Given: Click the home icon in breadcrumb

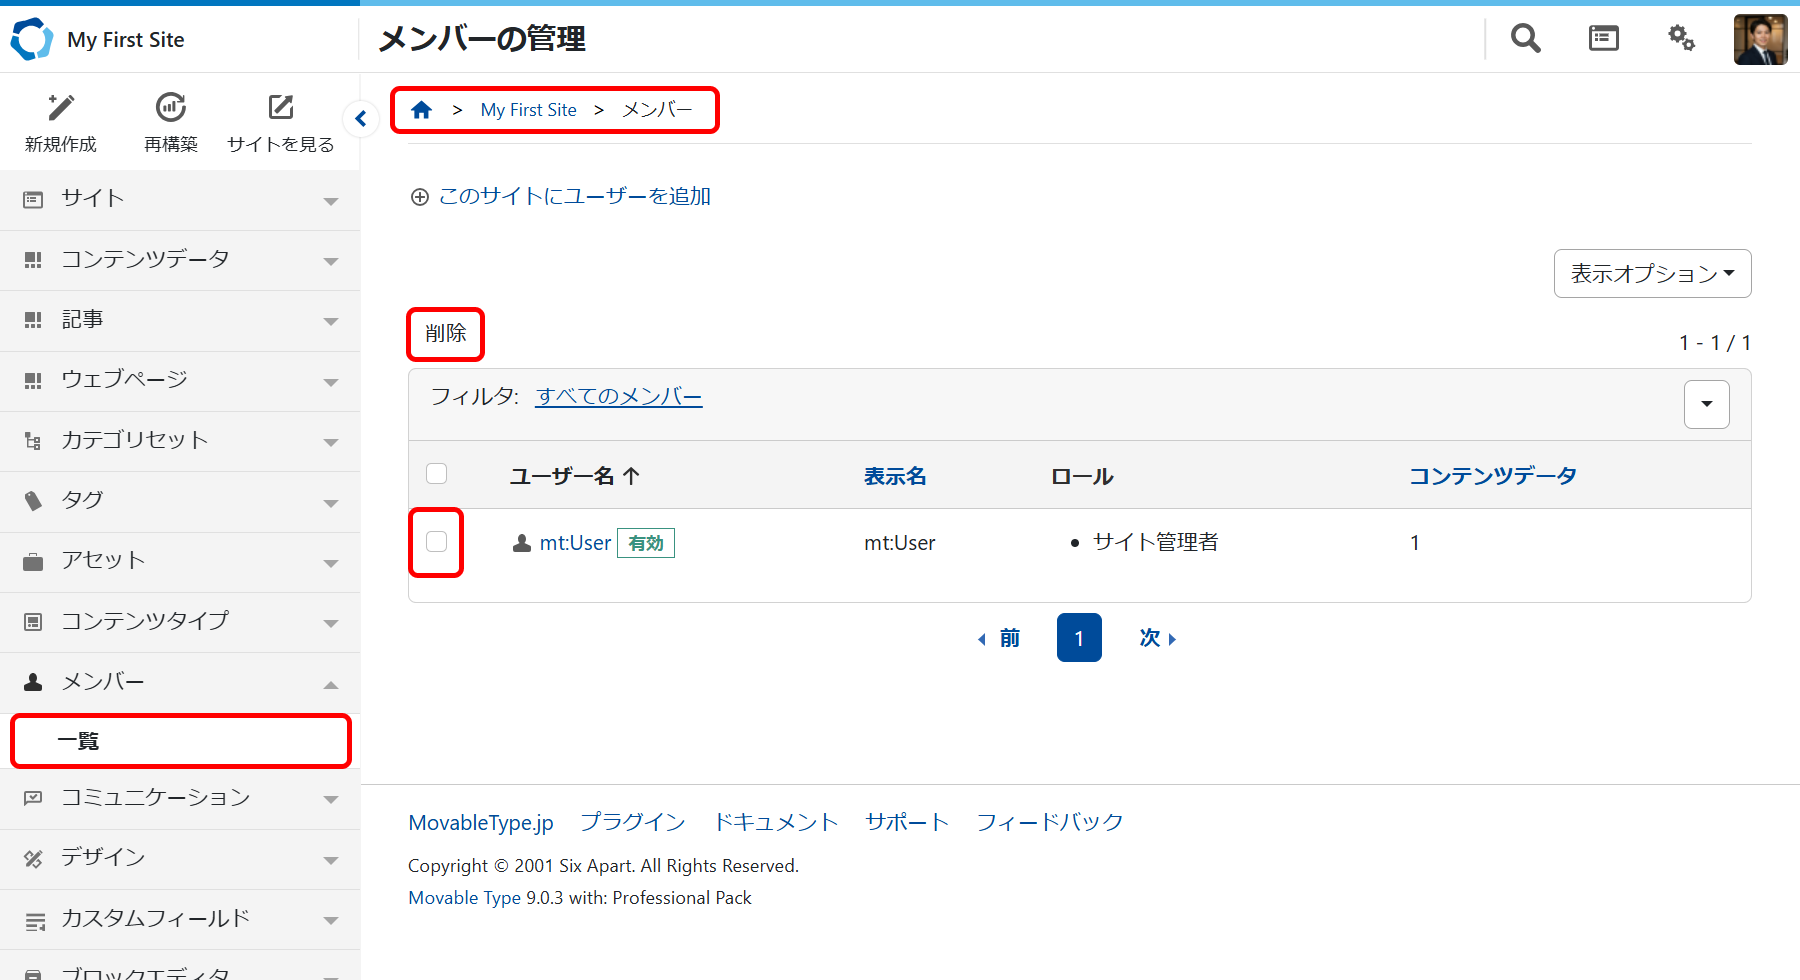Looking at the screenshot, I should tap(422, 110).
